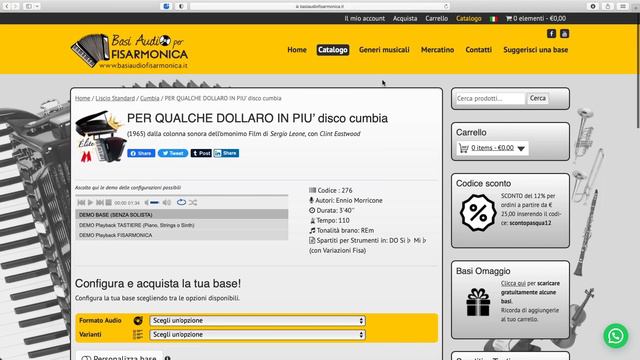Image resolution: width=640 pixels, height=360 pixels.
Task: Open Catalogo in main navigation
Action: pyautogui.click(x=333, y=50)
